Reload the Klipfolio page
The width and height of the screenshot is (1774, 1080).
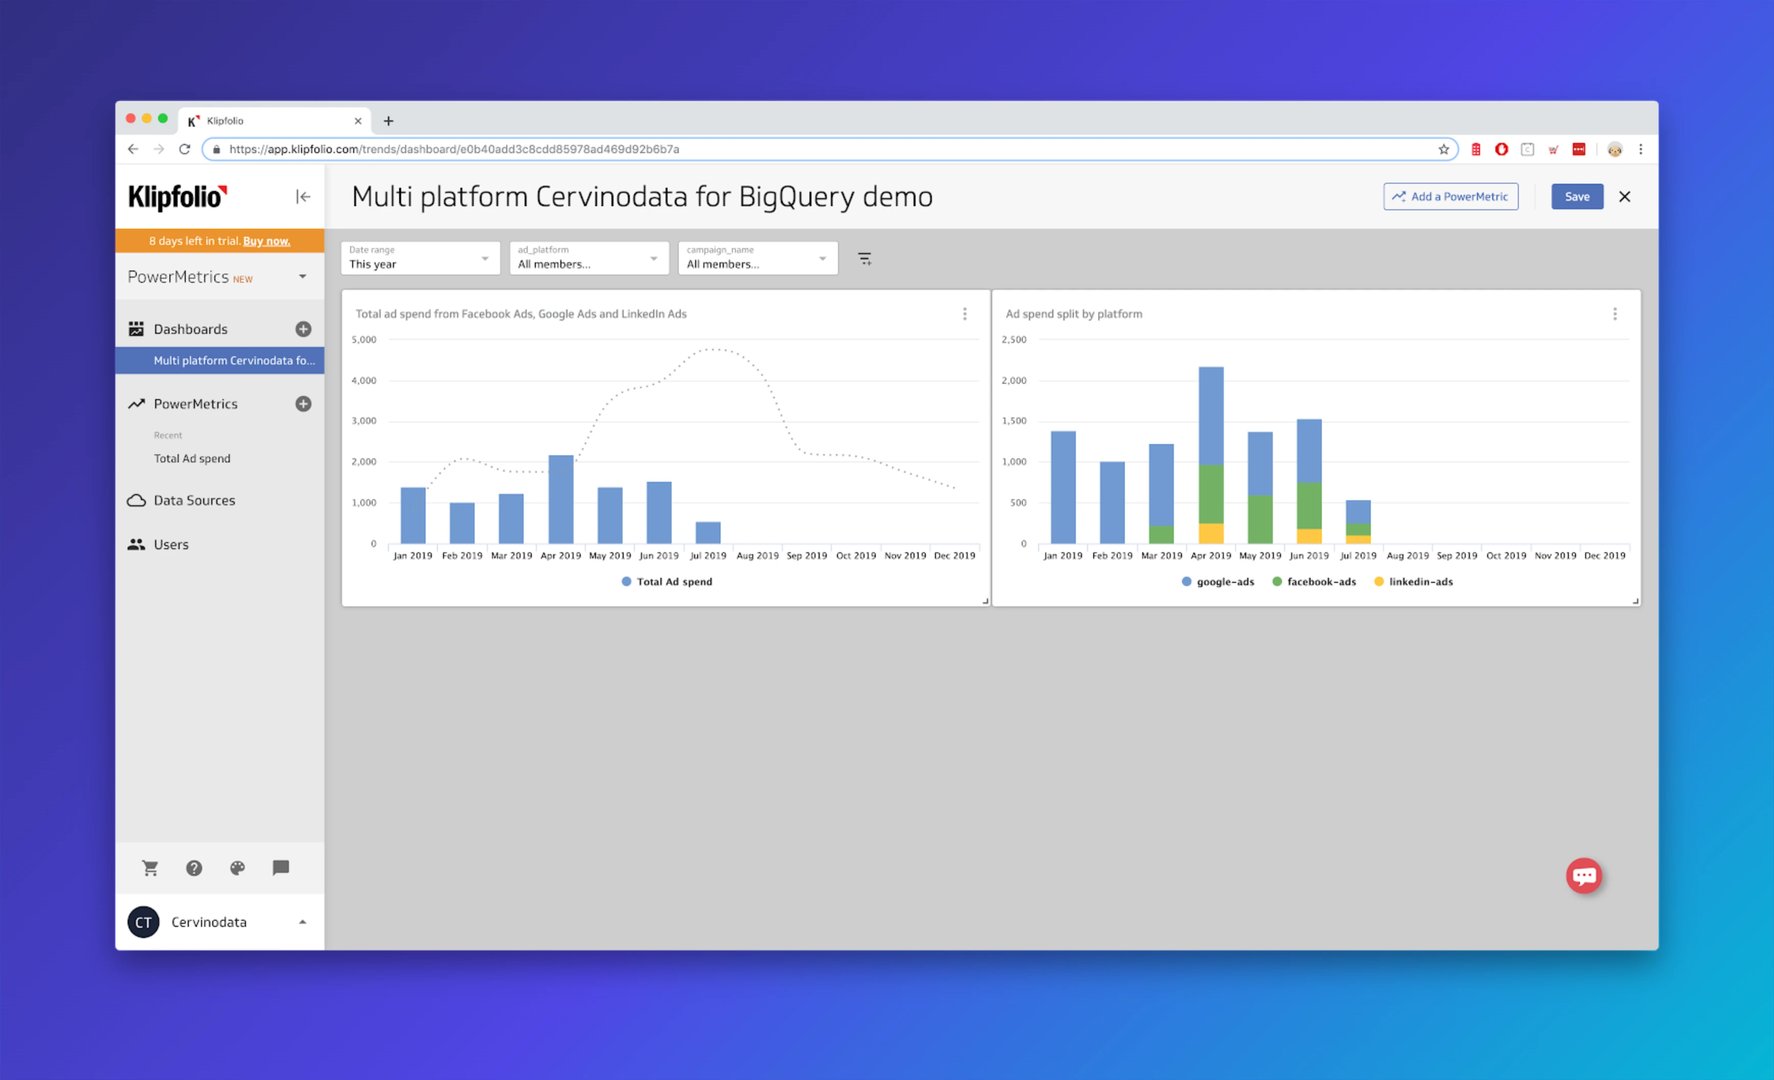tap(185, 149)
